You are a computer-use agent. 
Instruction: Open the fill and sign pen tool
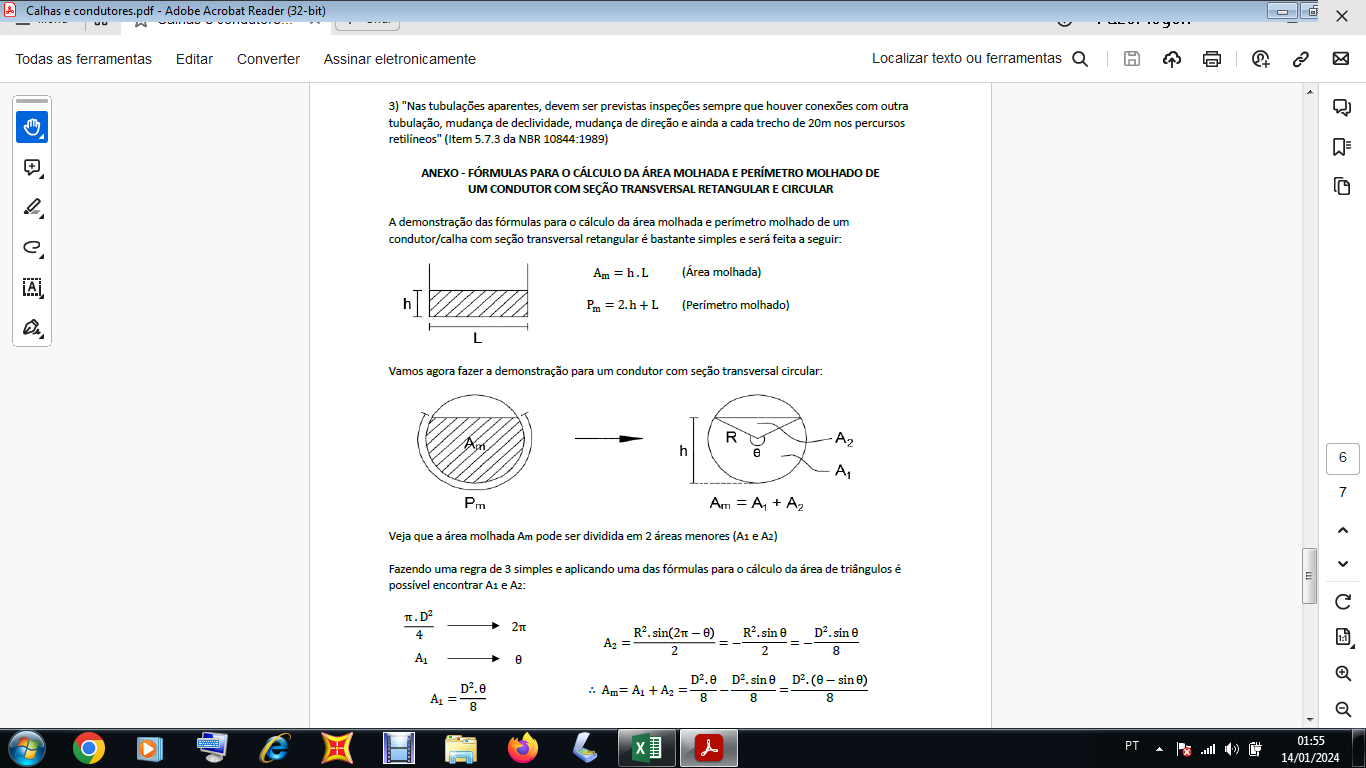[x=32, y=328]
